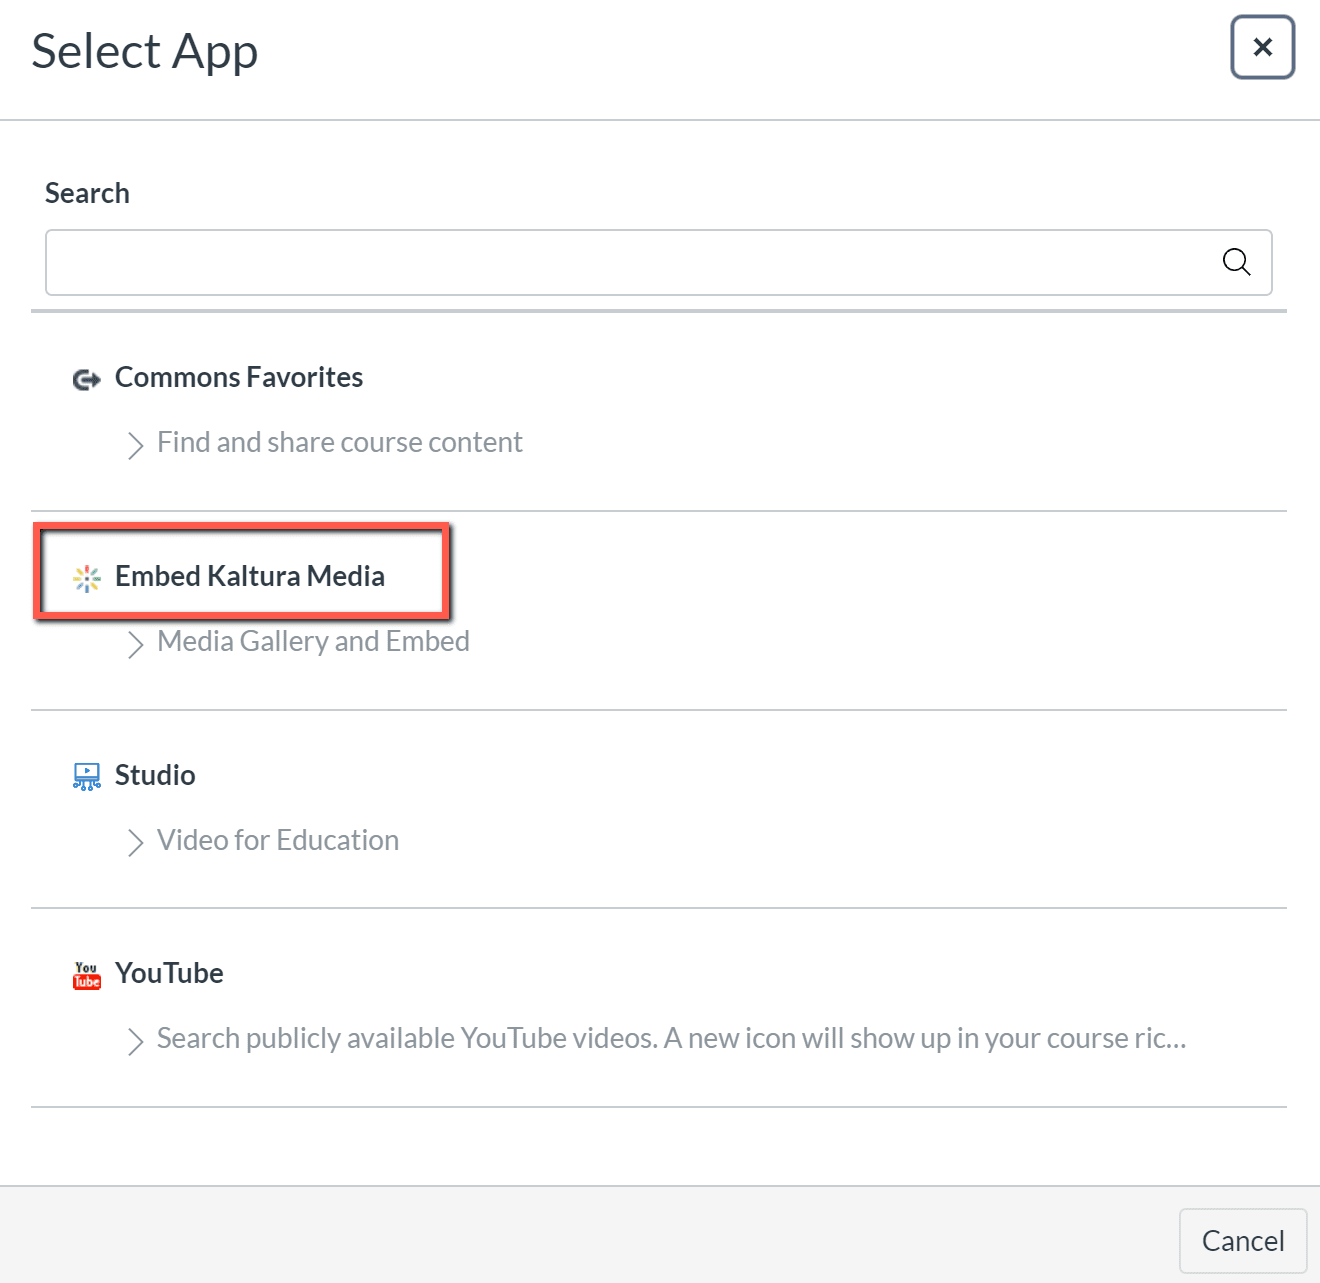This screenshot has height=1283, width=1320.
Task: Select Commons Favorites app
Action: click(x=239, y=377)
